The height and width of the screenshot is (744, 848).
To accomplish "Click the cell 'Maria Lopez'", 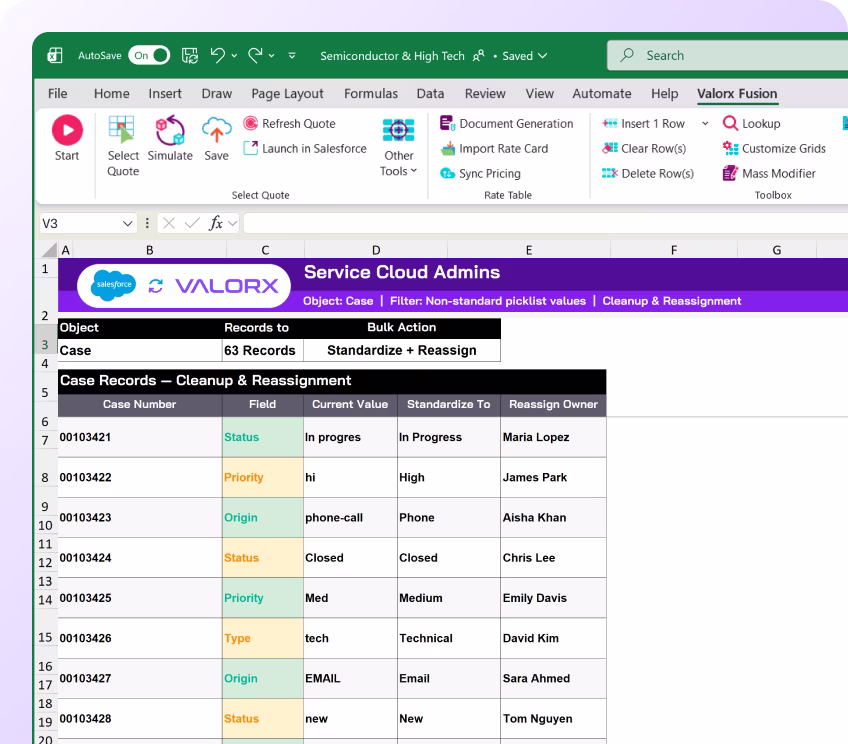I will coord(553,437).
